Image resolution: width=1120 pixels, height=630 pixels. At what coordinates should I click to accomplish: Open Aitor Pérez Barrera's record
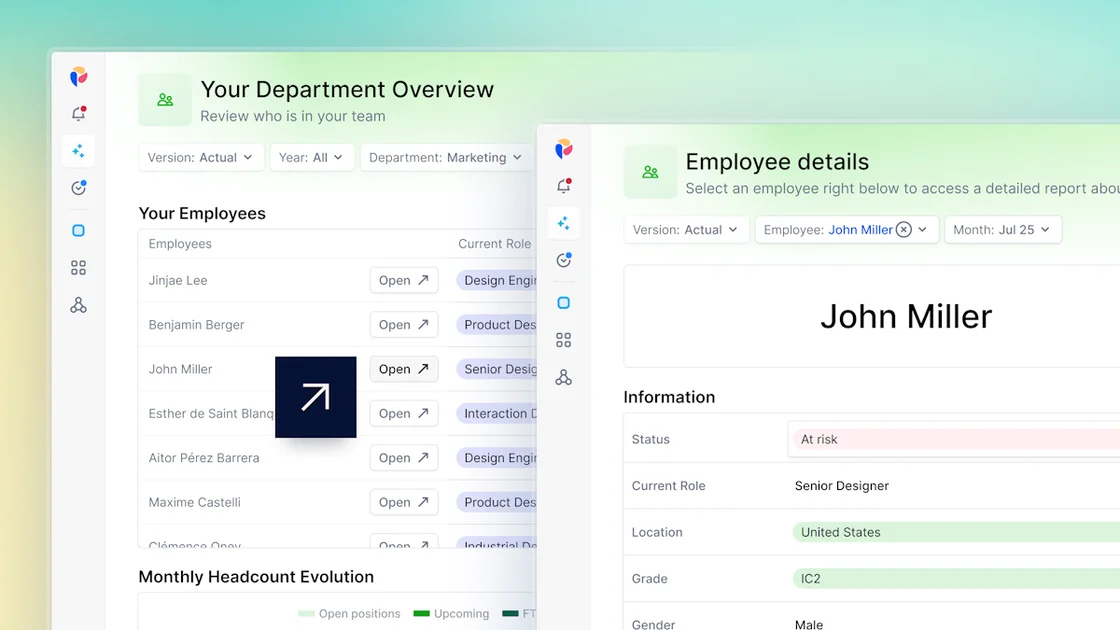(404, 457)
